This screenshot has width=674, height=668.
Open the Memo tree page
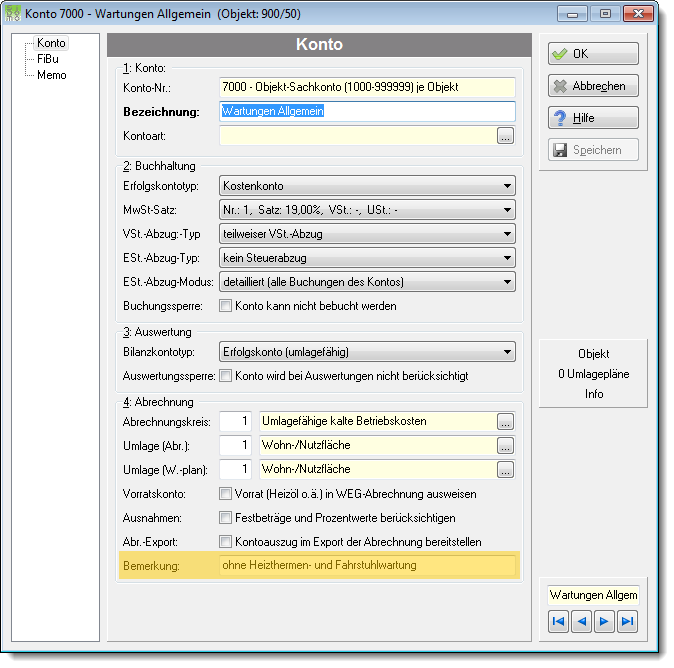click(52, 75)
